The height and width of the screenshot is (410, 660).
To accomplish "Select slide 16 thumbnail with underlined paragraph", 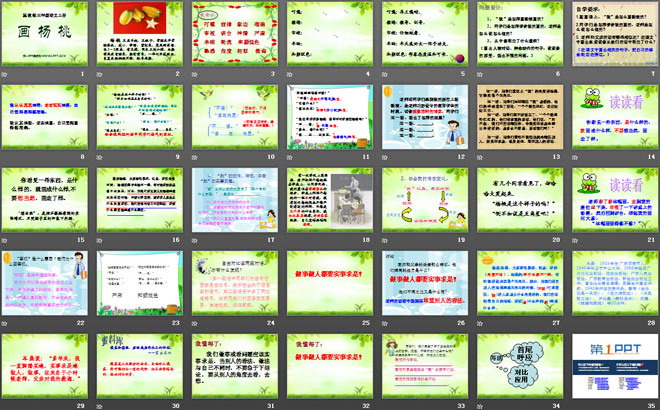I will (x=140, y=200).
